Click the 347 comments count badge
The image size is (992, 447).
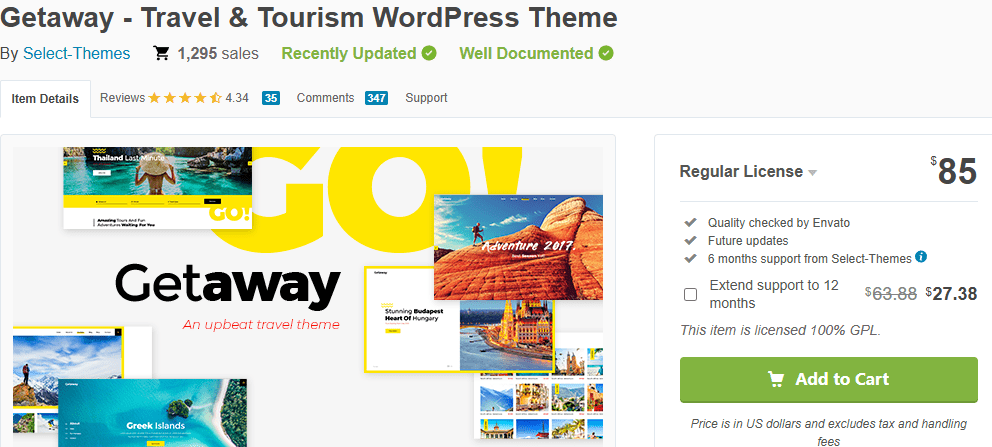click(376, 98)
